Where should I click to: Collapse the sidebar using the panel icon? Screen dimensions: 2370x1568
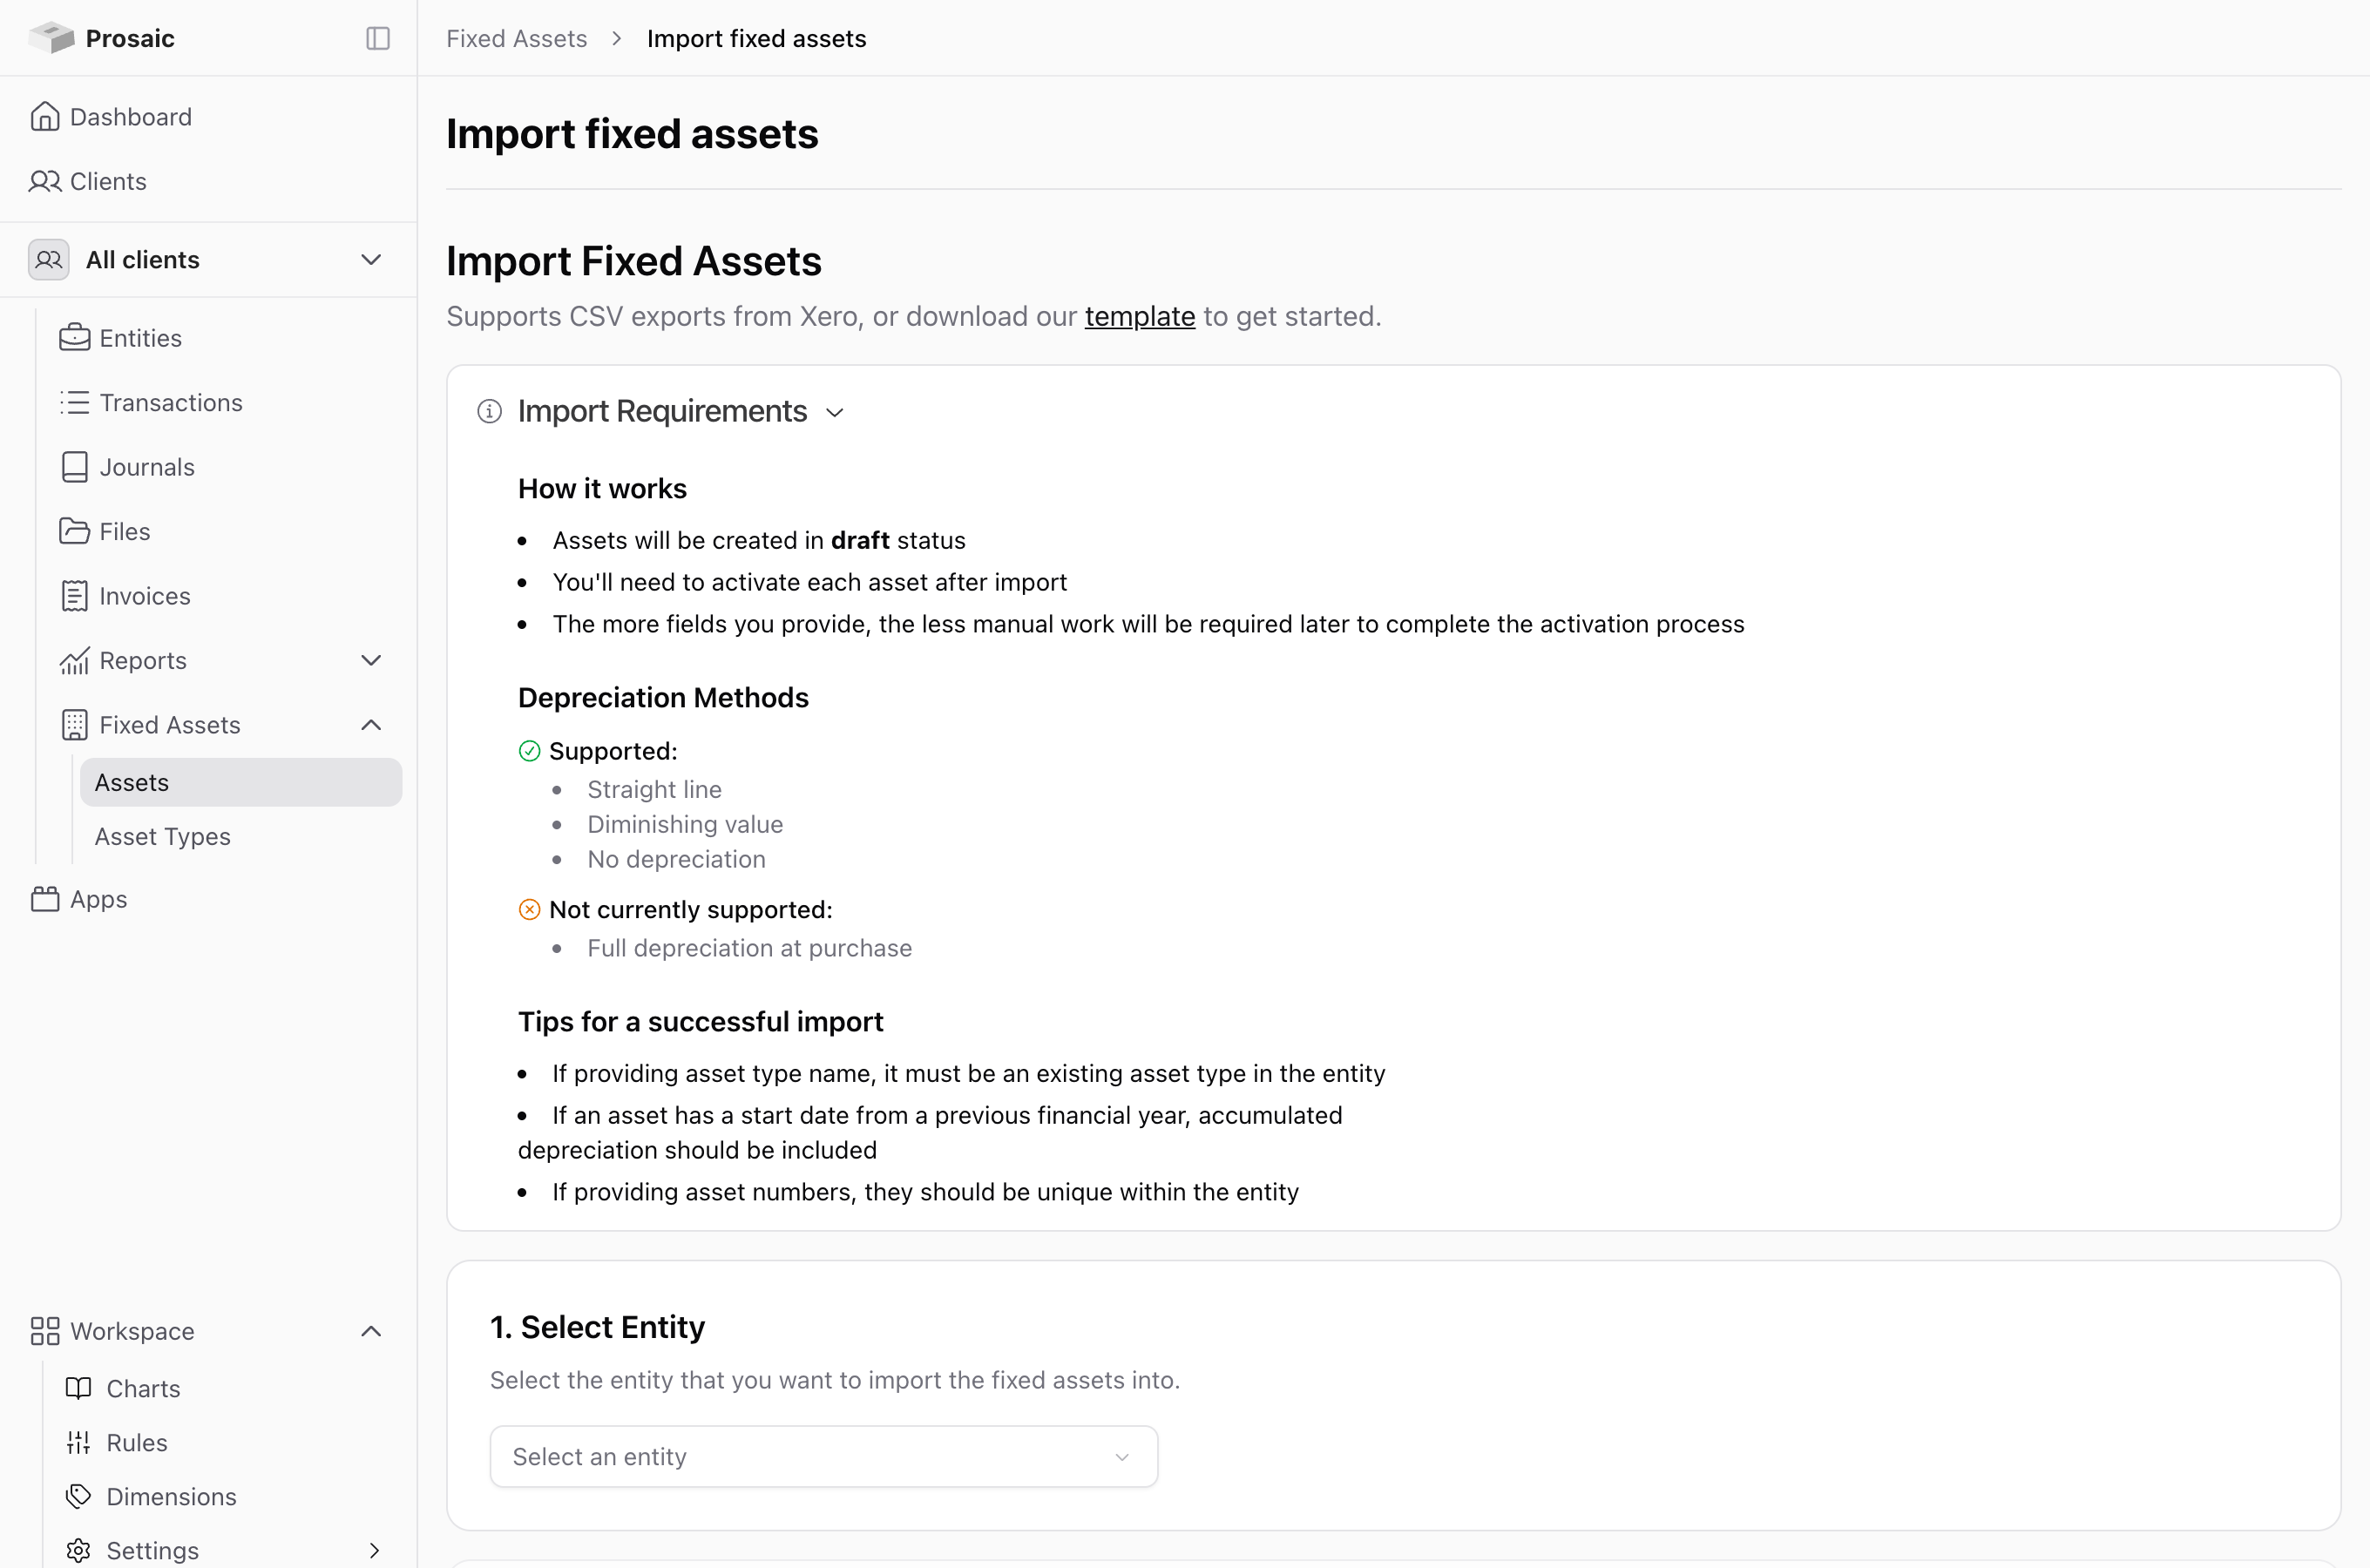coord(378,38)
